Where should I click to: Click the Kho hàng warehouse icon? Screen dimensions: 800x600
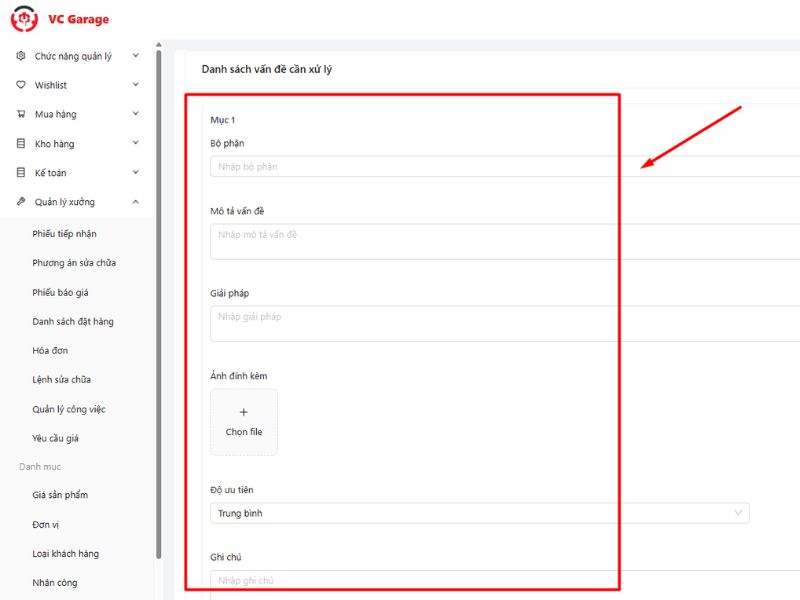point(21,144)
